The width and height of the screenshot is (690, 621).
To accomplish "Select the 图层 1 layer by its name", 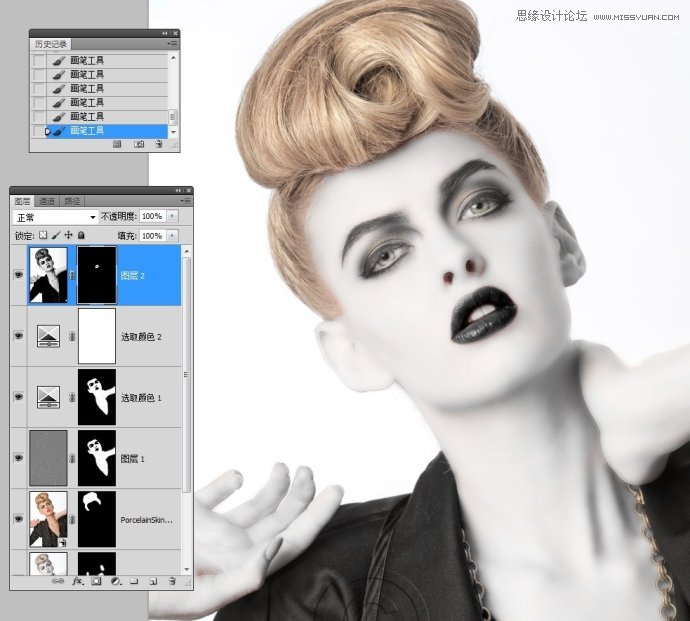I will coord(132,458).
